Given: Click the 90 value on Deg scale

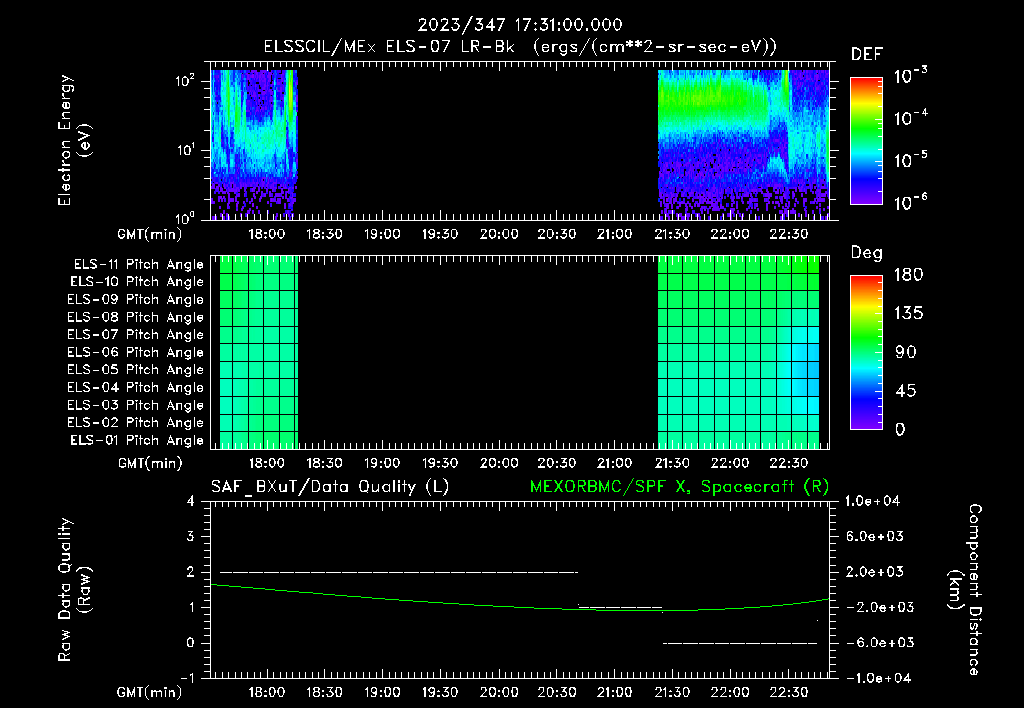Looking at the screenshot, I should (x=906, y=353).
